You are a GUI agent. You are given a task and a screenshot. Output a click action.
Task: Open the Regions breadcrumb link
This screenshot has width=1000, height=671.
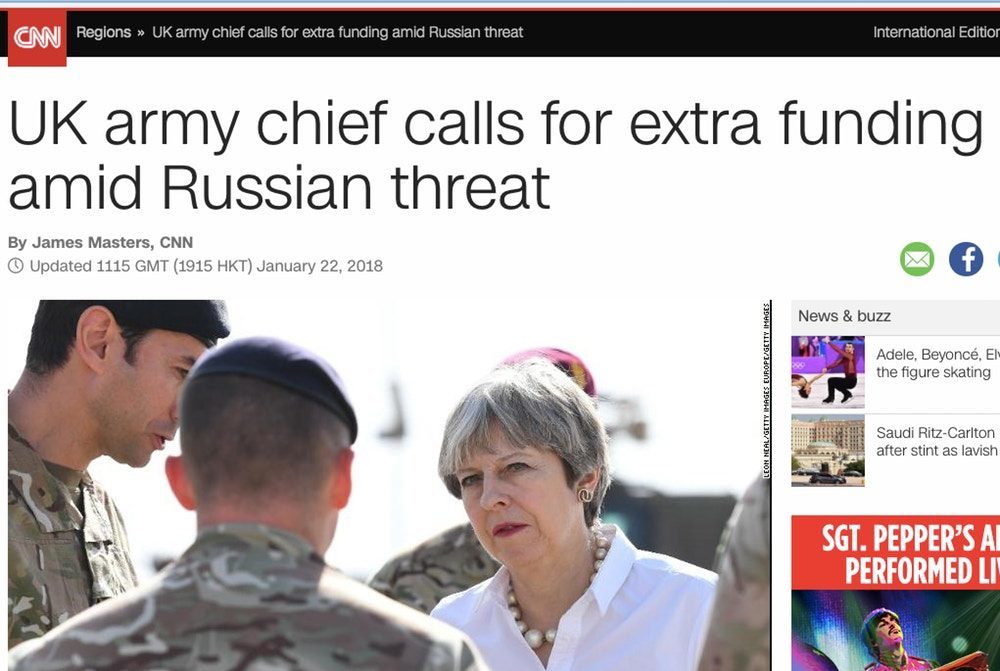(103, 32)
